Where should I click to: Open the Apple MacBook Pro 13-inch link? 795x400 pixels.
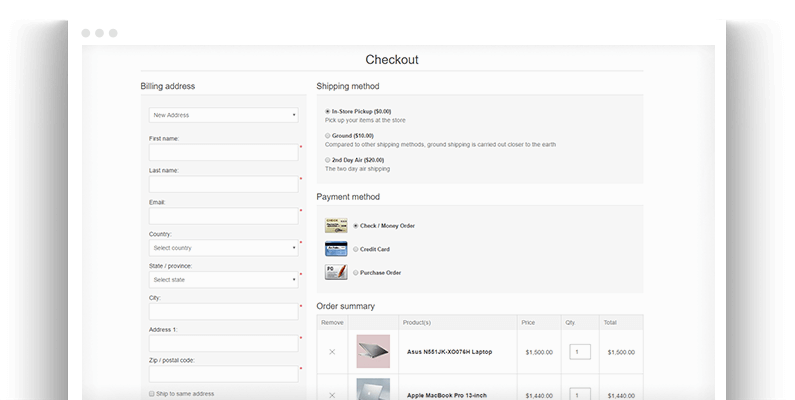coord(447,395)
